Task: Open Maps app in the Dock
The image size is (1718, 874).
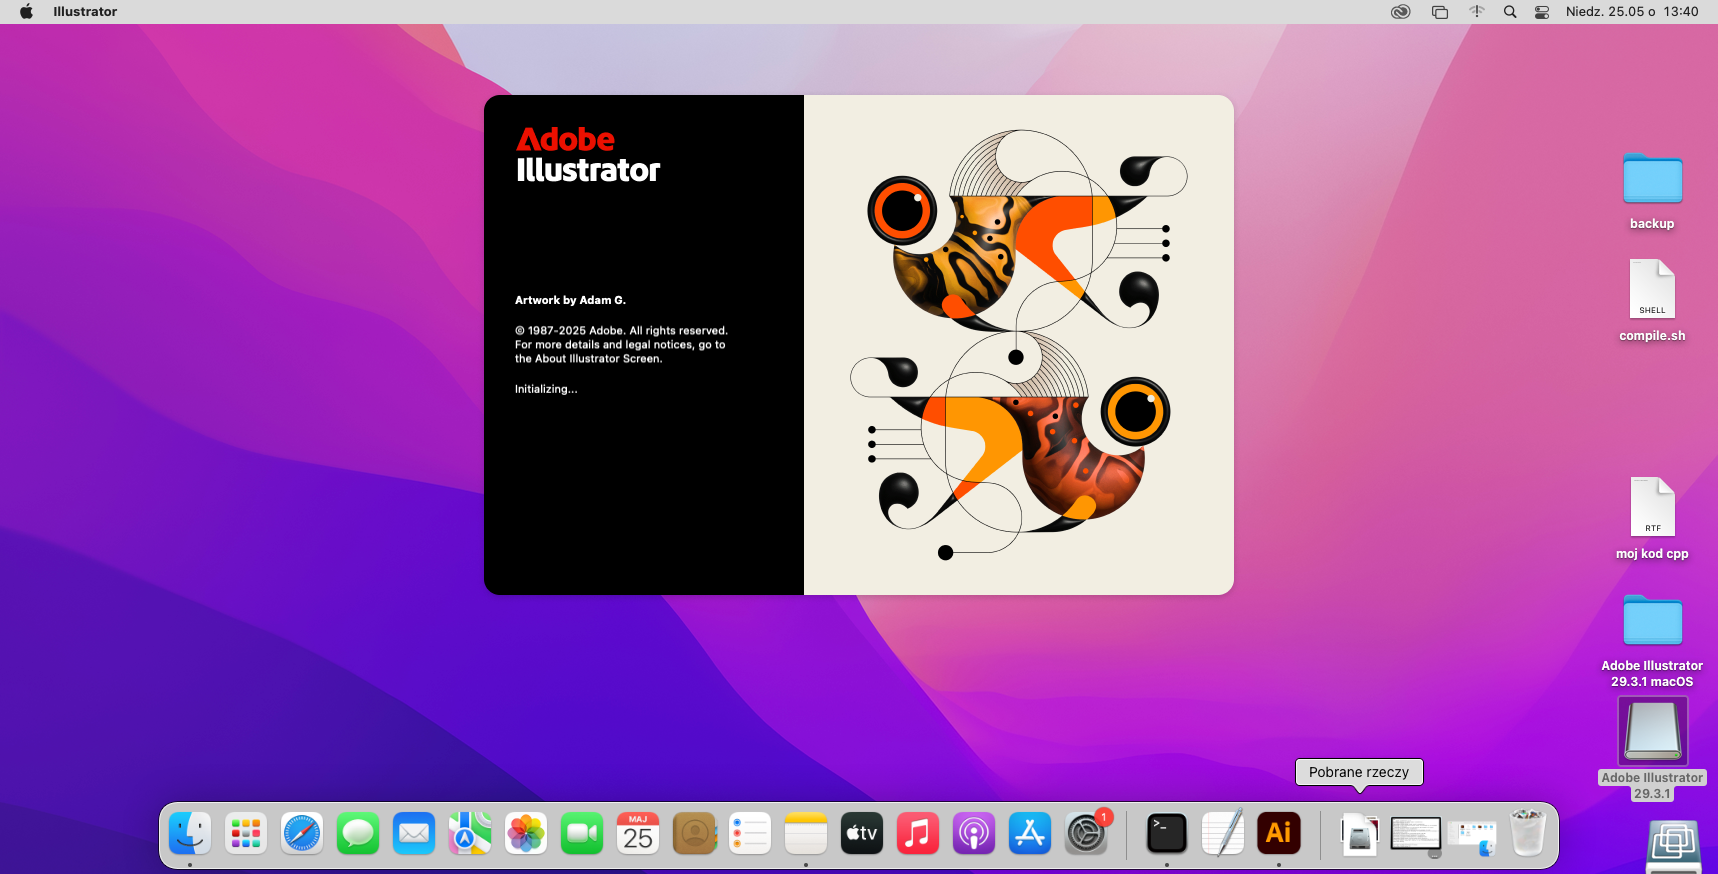Action: point(470,833)
